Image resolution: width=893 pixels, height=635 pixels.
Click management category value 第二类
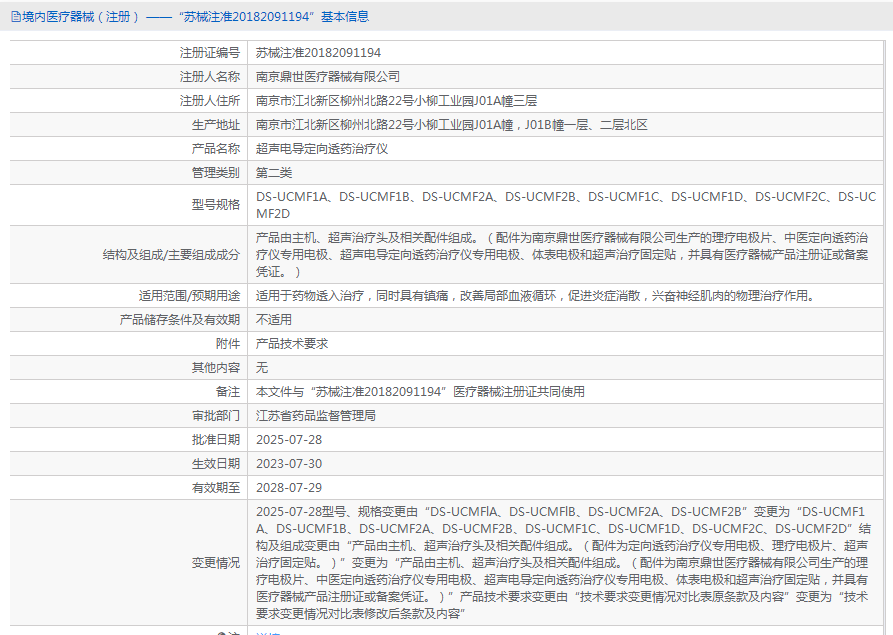point(274,173)
